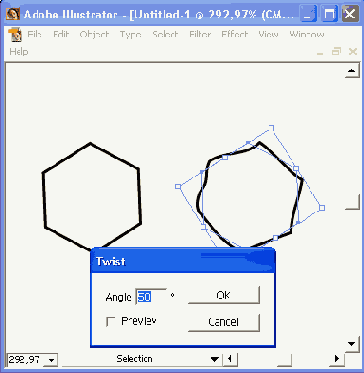364x373 pixels.
Task: Click the horizontal scrollbar left arrow
Action: [230, 359]
